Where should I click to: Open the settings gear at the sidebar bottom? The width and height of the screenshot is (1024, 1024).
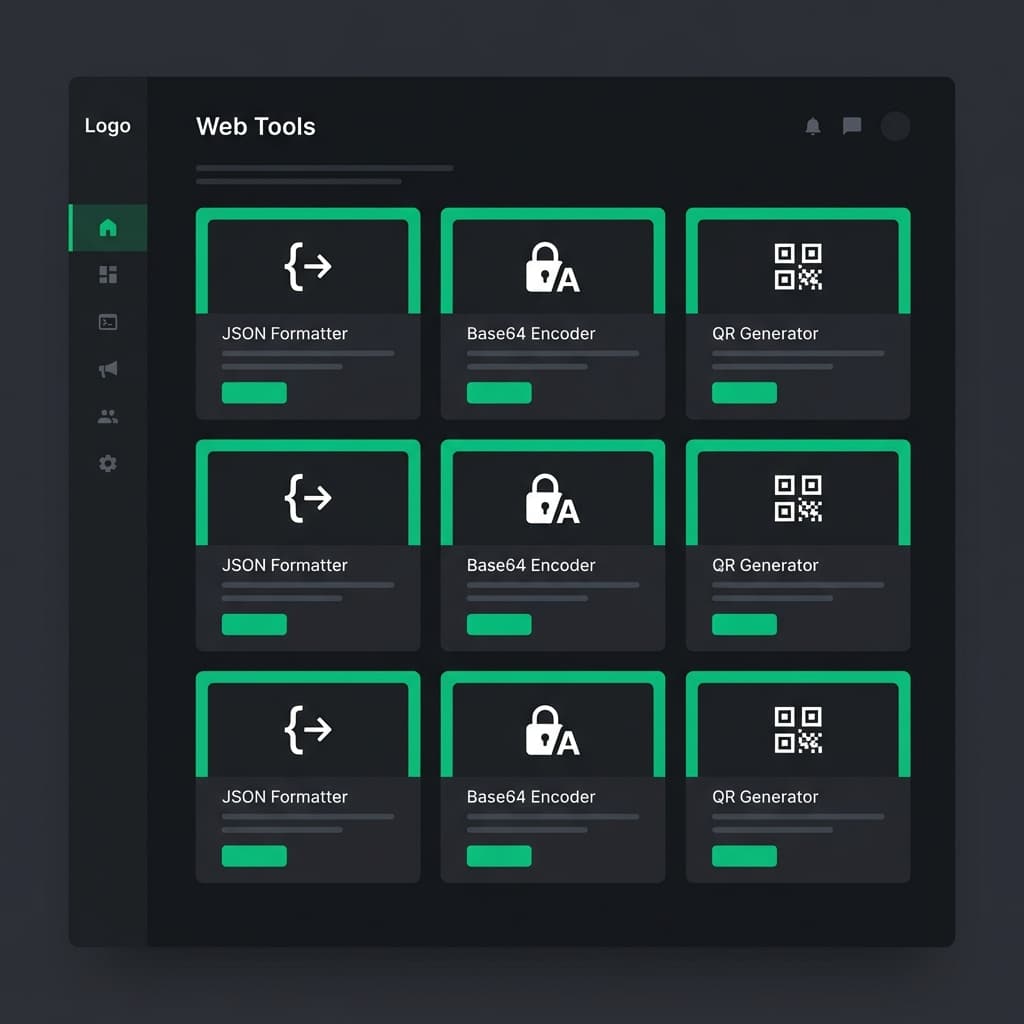(107, 463)
